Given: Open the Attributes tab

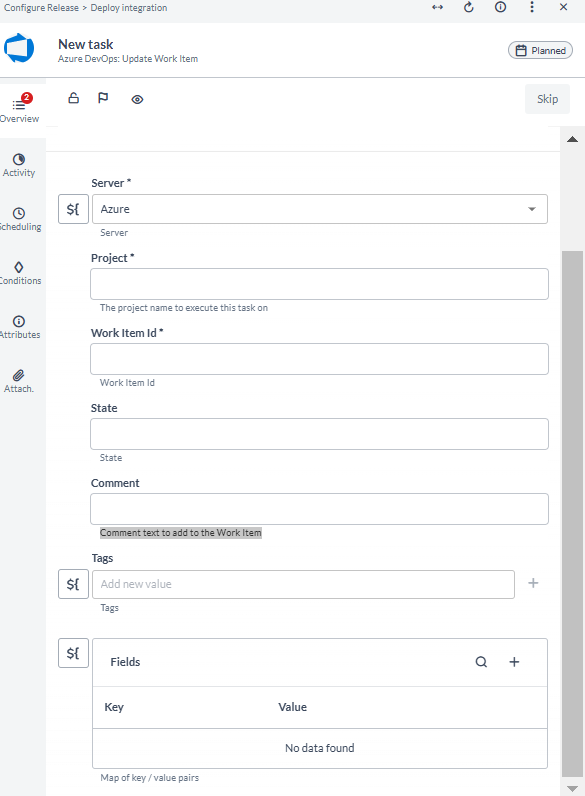Looking at the screenshot, I should (x=19, y=327).
